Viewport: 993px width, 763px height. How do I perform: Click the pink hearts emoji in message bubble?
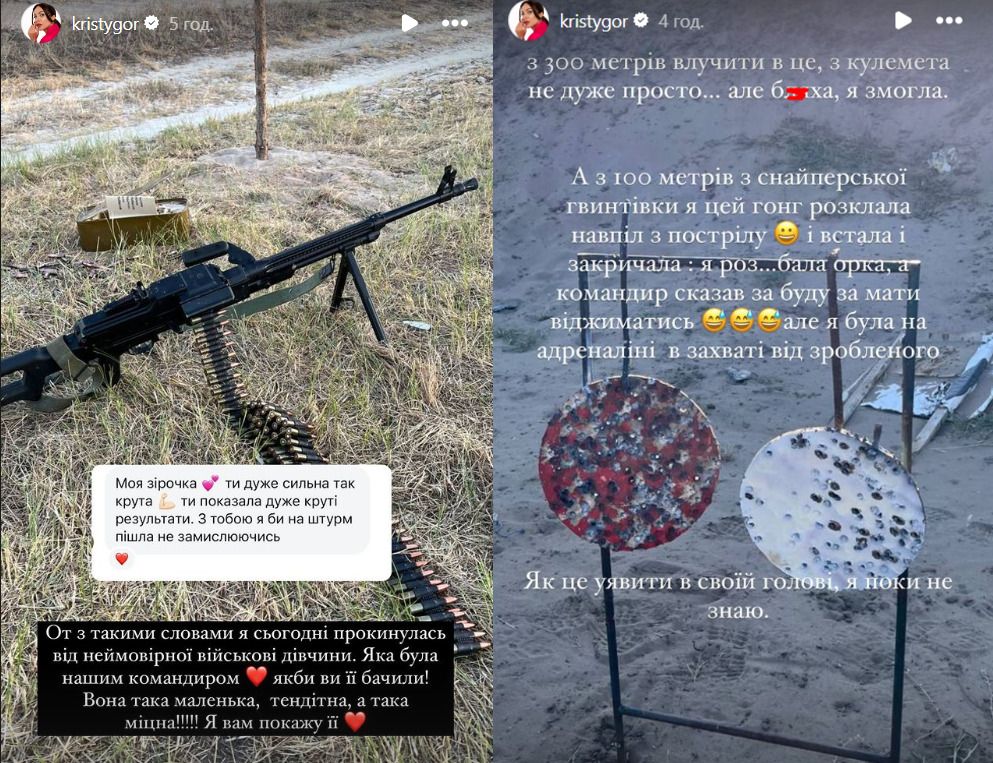pyautogui.click(x=210, y=484)
